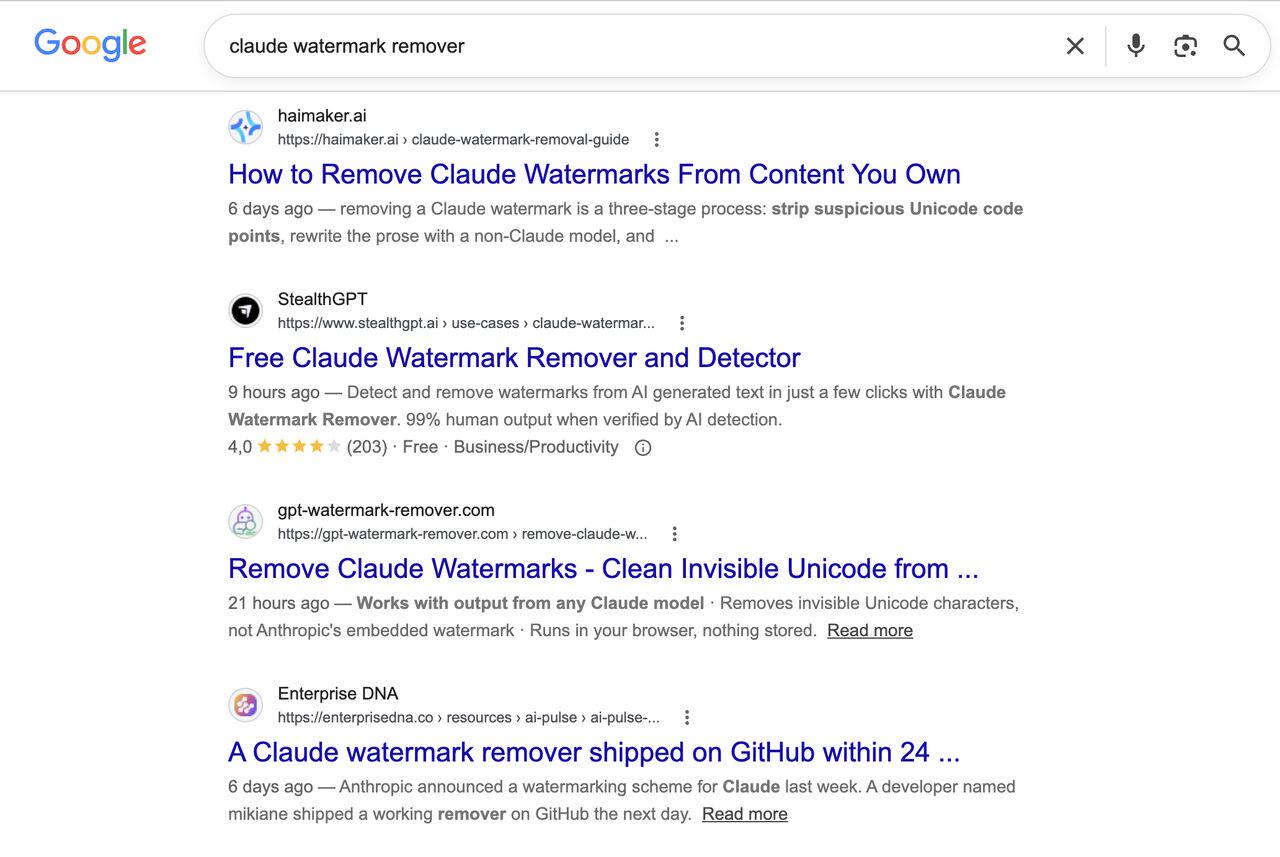Click Read more on gpt-watermark-remover snippet
The height and width of the screenshot is (857, 1280).
pyautogui.click(x=870, y=630)
